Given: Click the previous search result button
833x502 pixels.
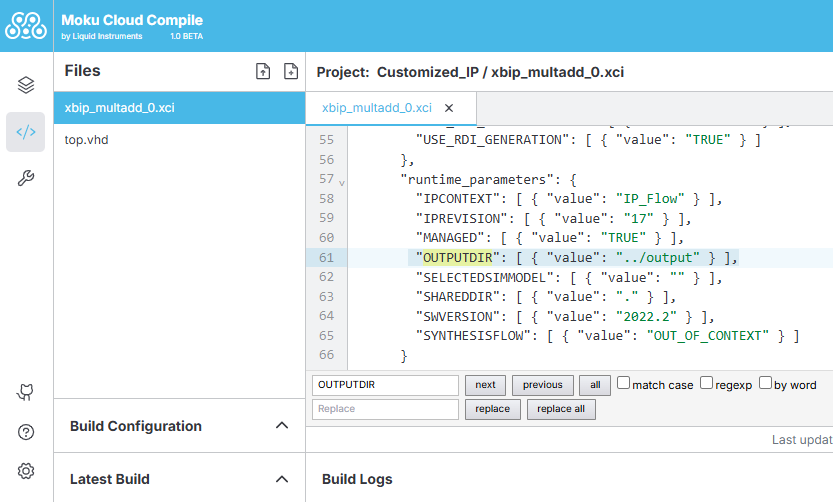Looking at the screenshot, I should point(542,385).
